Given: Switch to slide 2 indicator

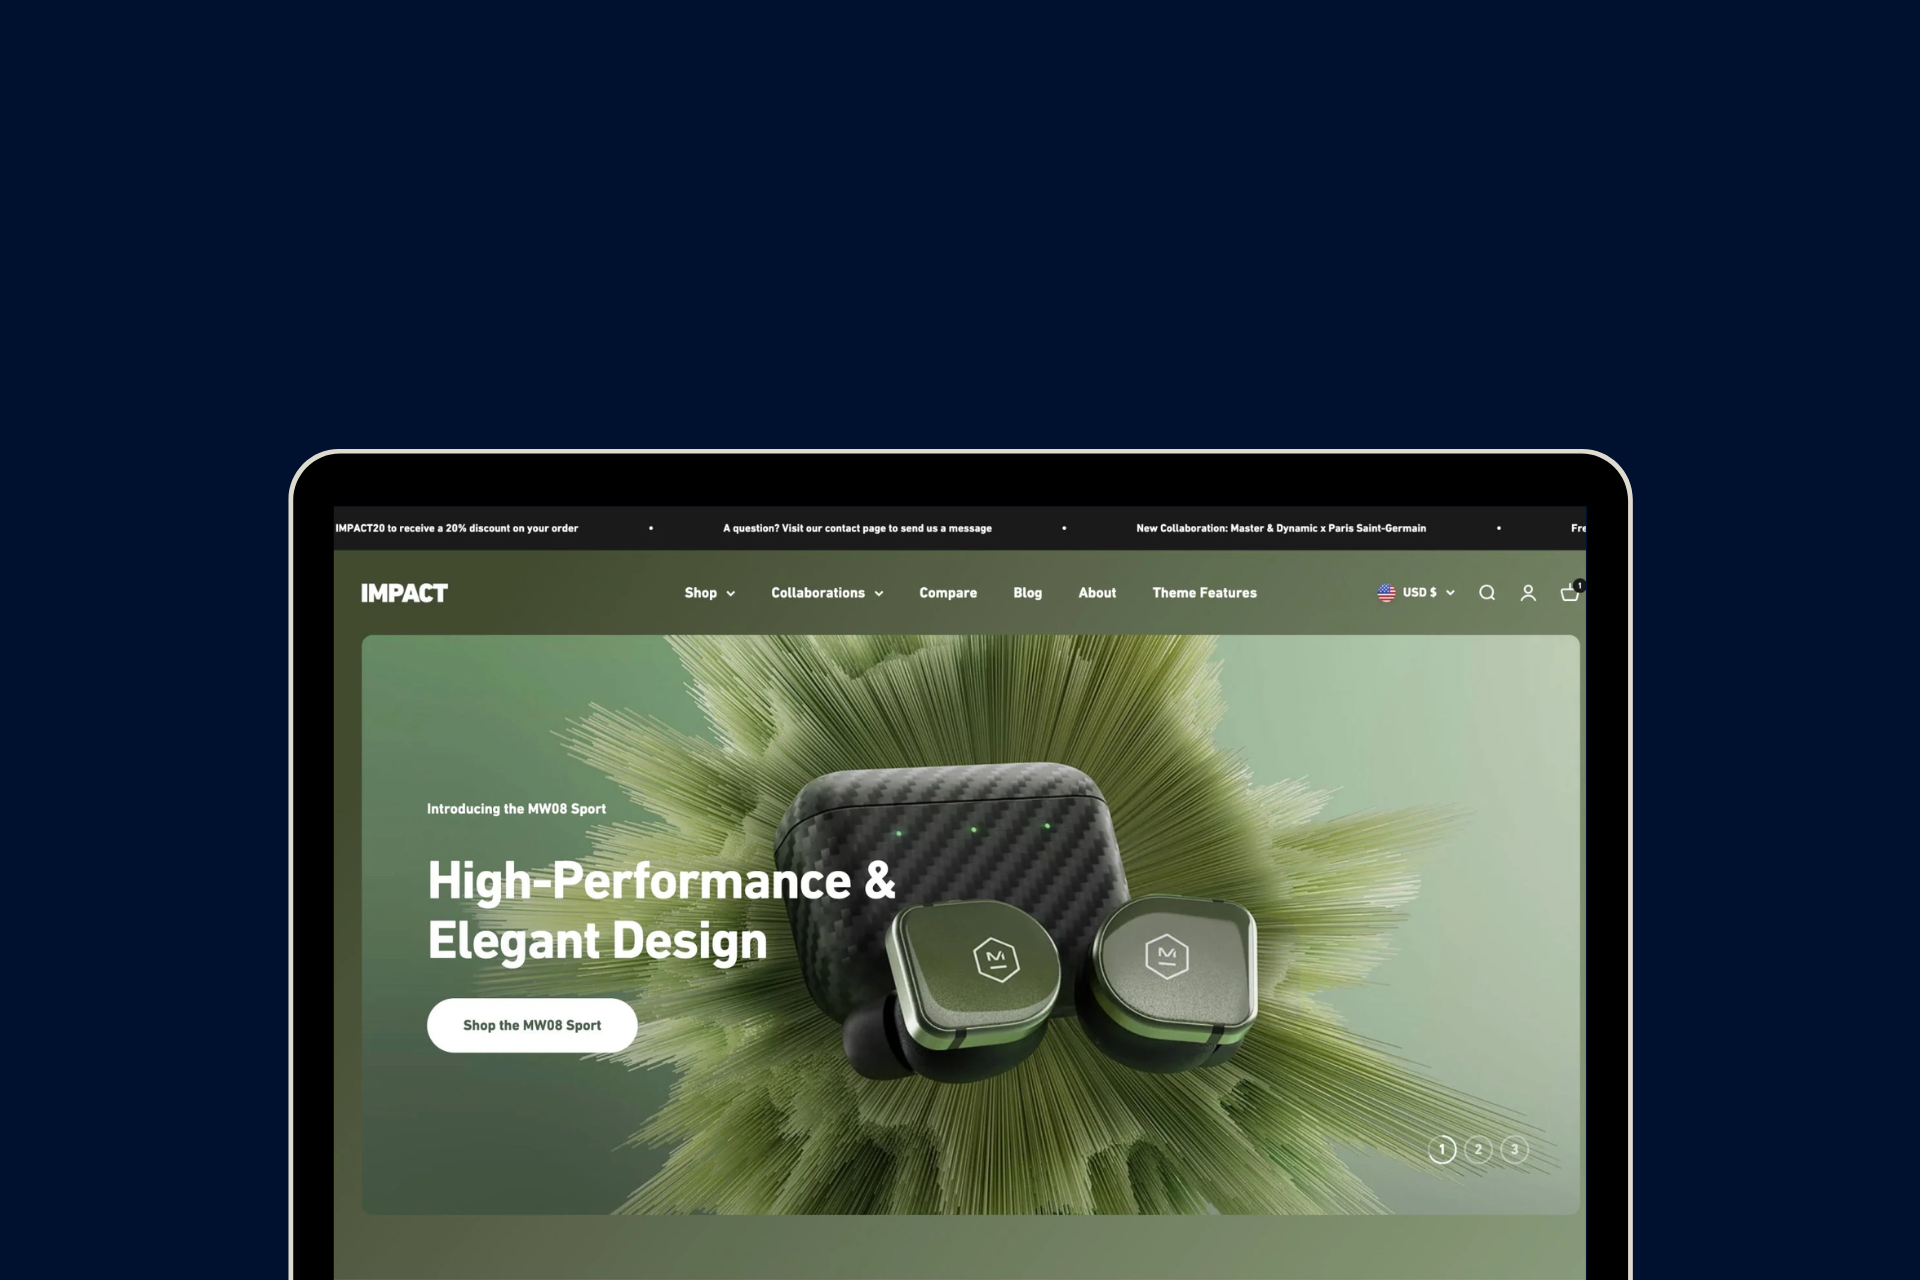Looking at the screenshot, I should [x=1478, y=1150].
